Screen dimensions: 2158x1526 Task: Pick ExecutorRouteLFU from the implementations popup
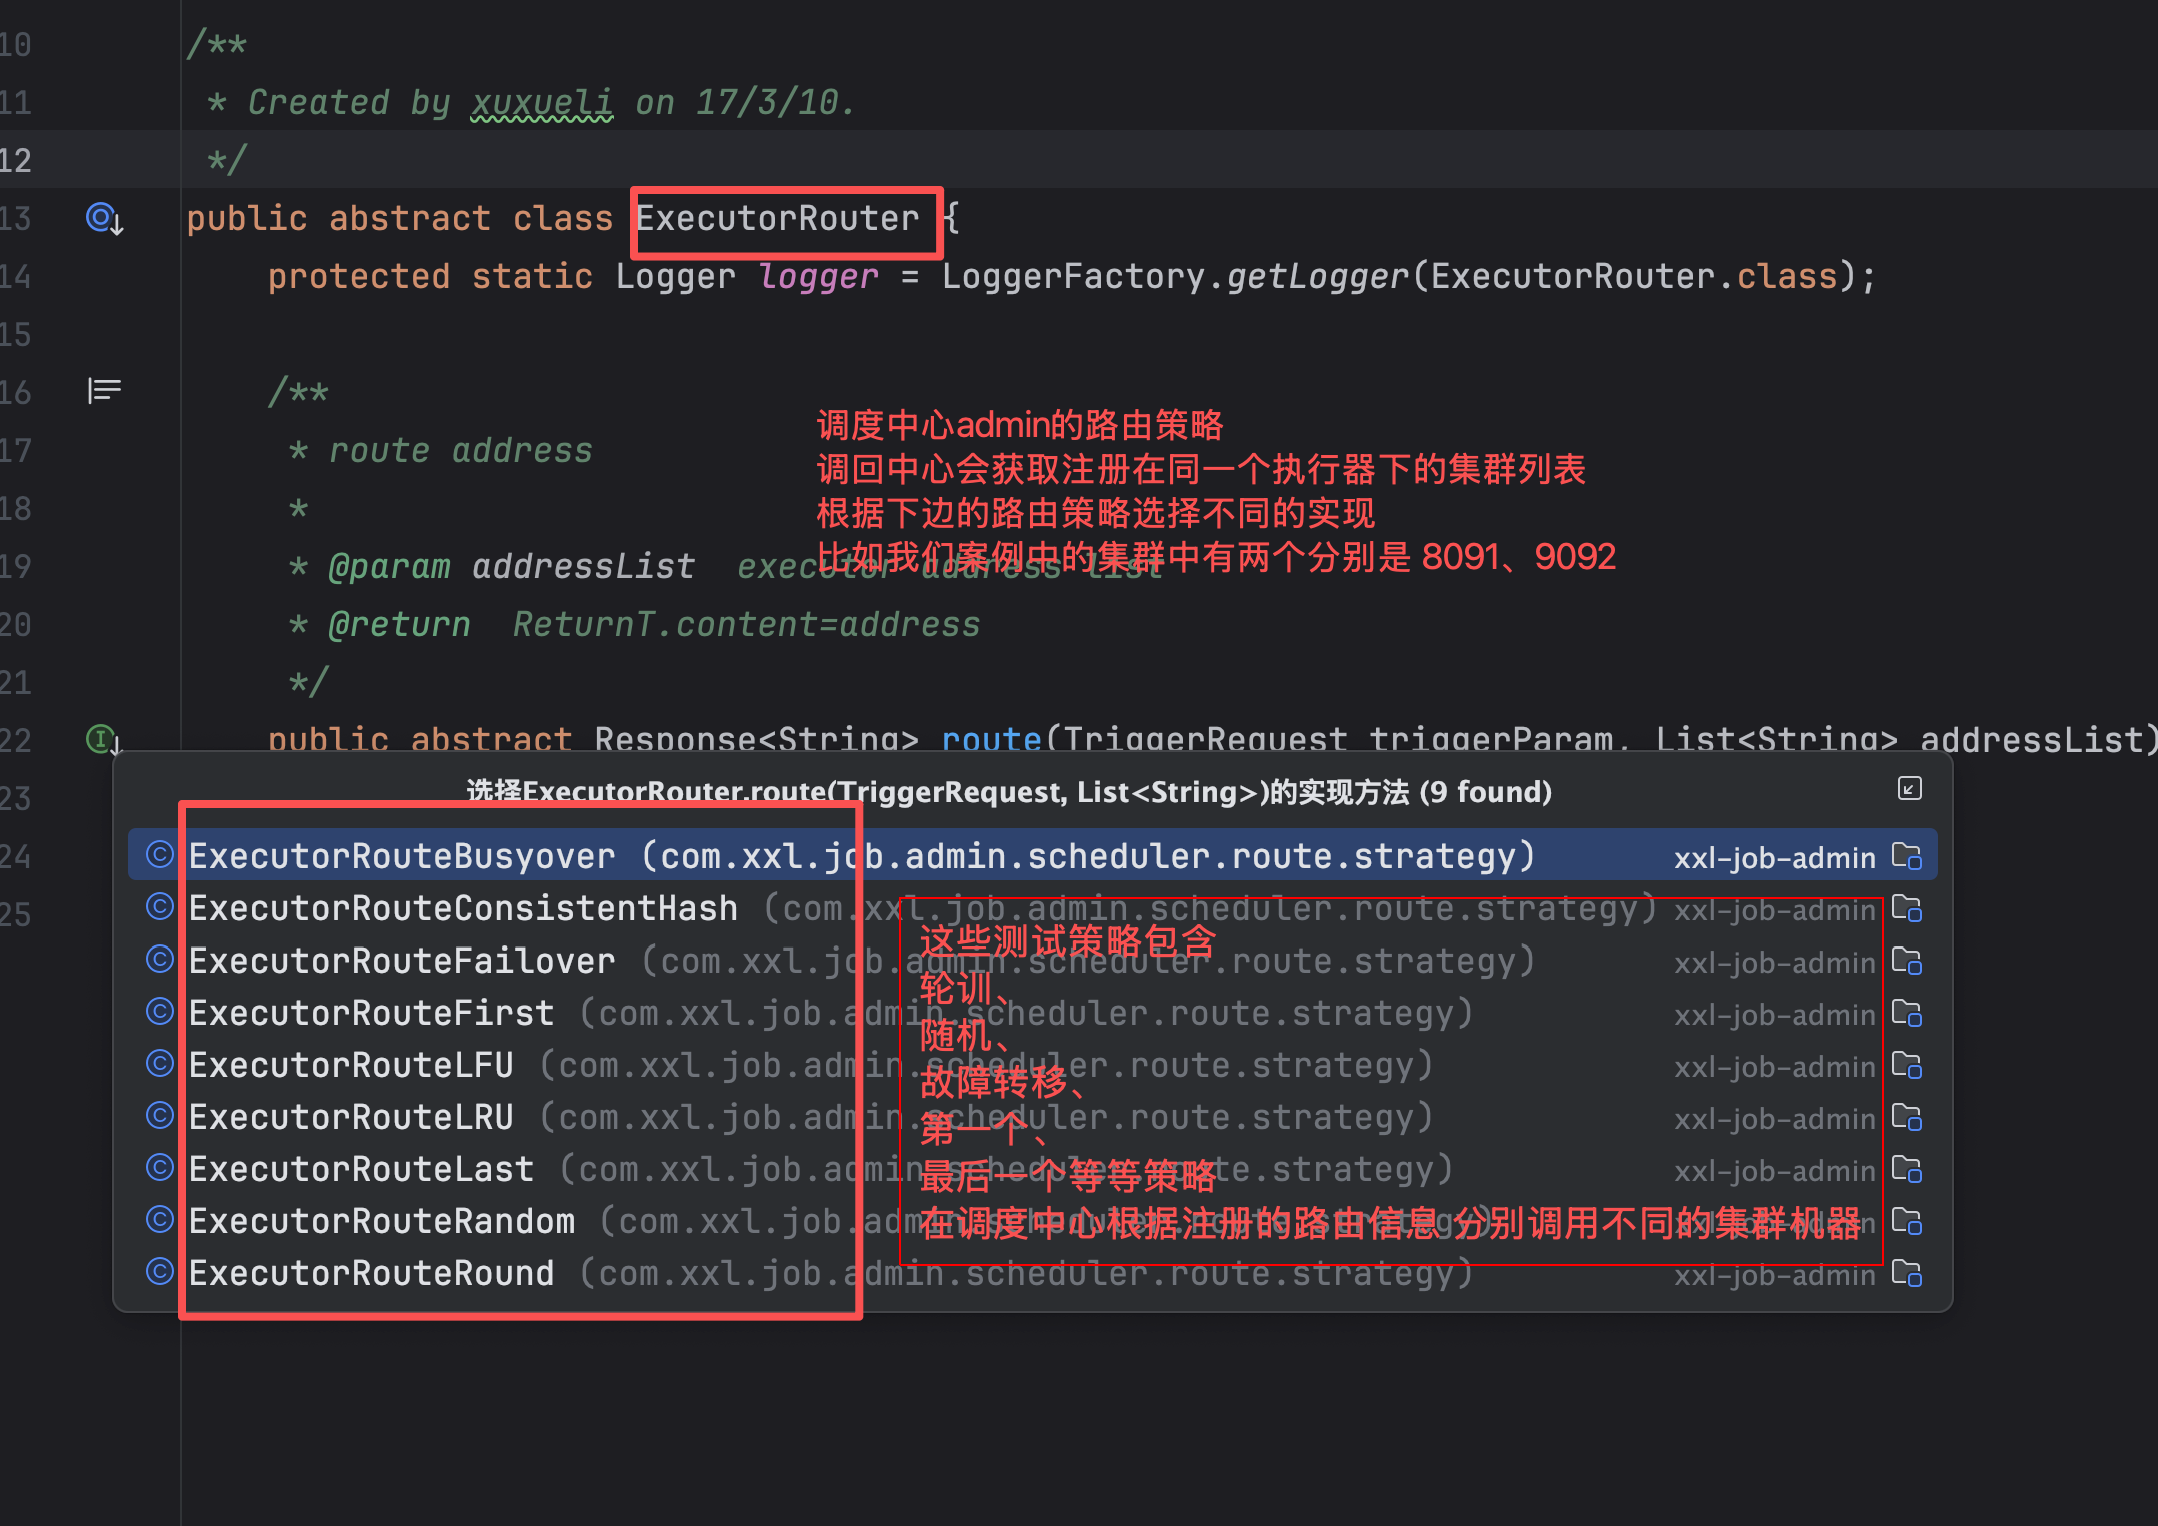pyautogui.click(x=351, y=1065)
